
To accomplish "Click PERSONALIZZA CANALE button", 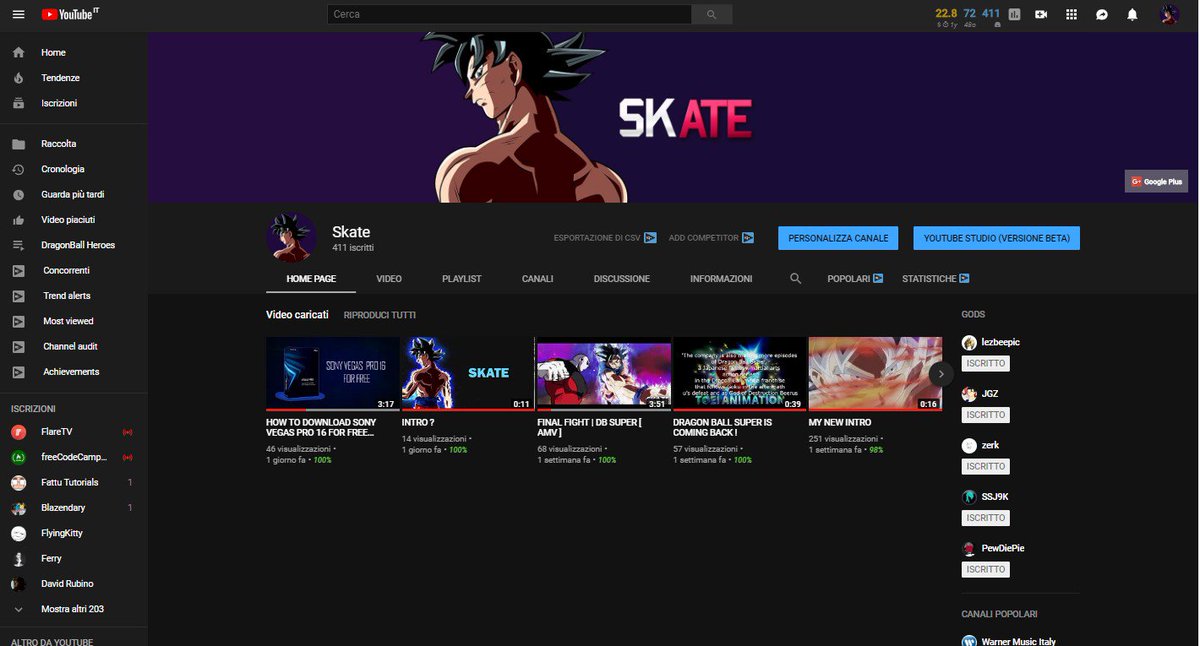I will [x=838, y=238].
